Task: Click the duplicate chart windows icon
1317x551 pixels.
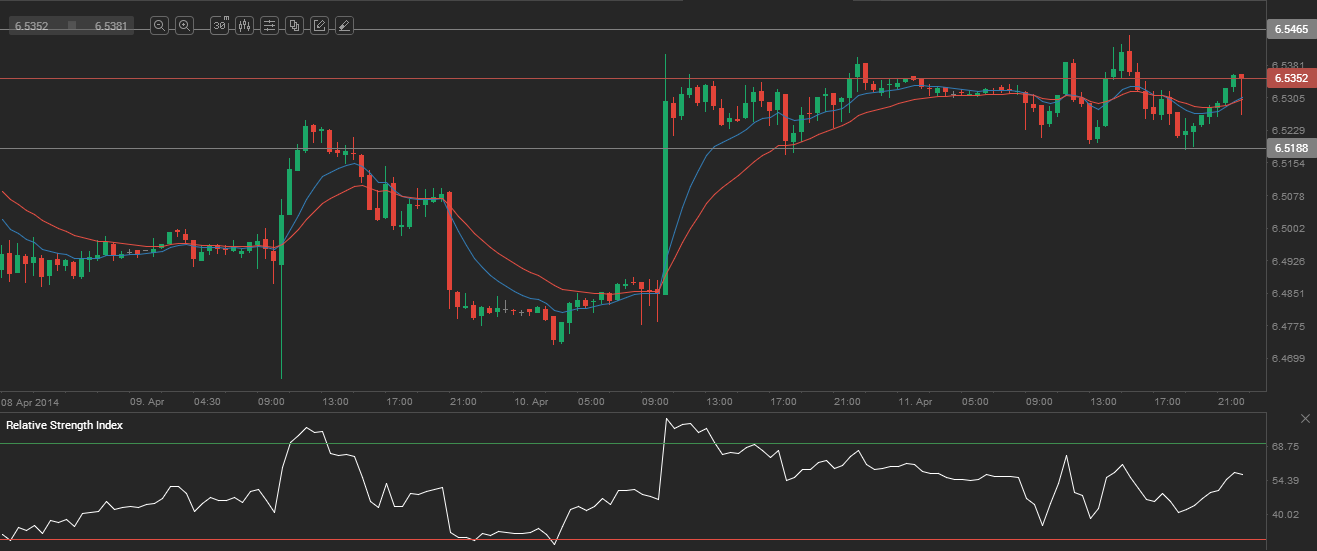Action: [x=294, y=26]
